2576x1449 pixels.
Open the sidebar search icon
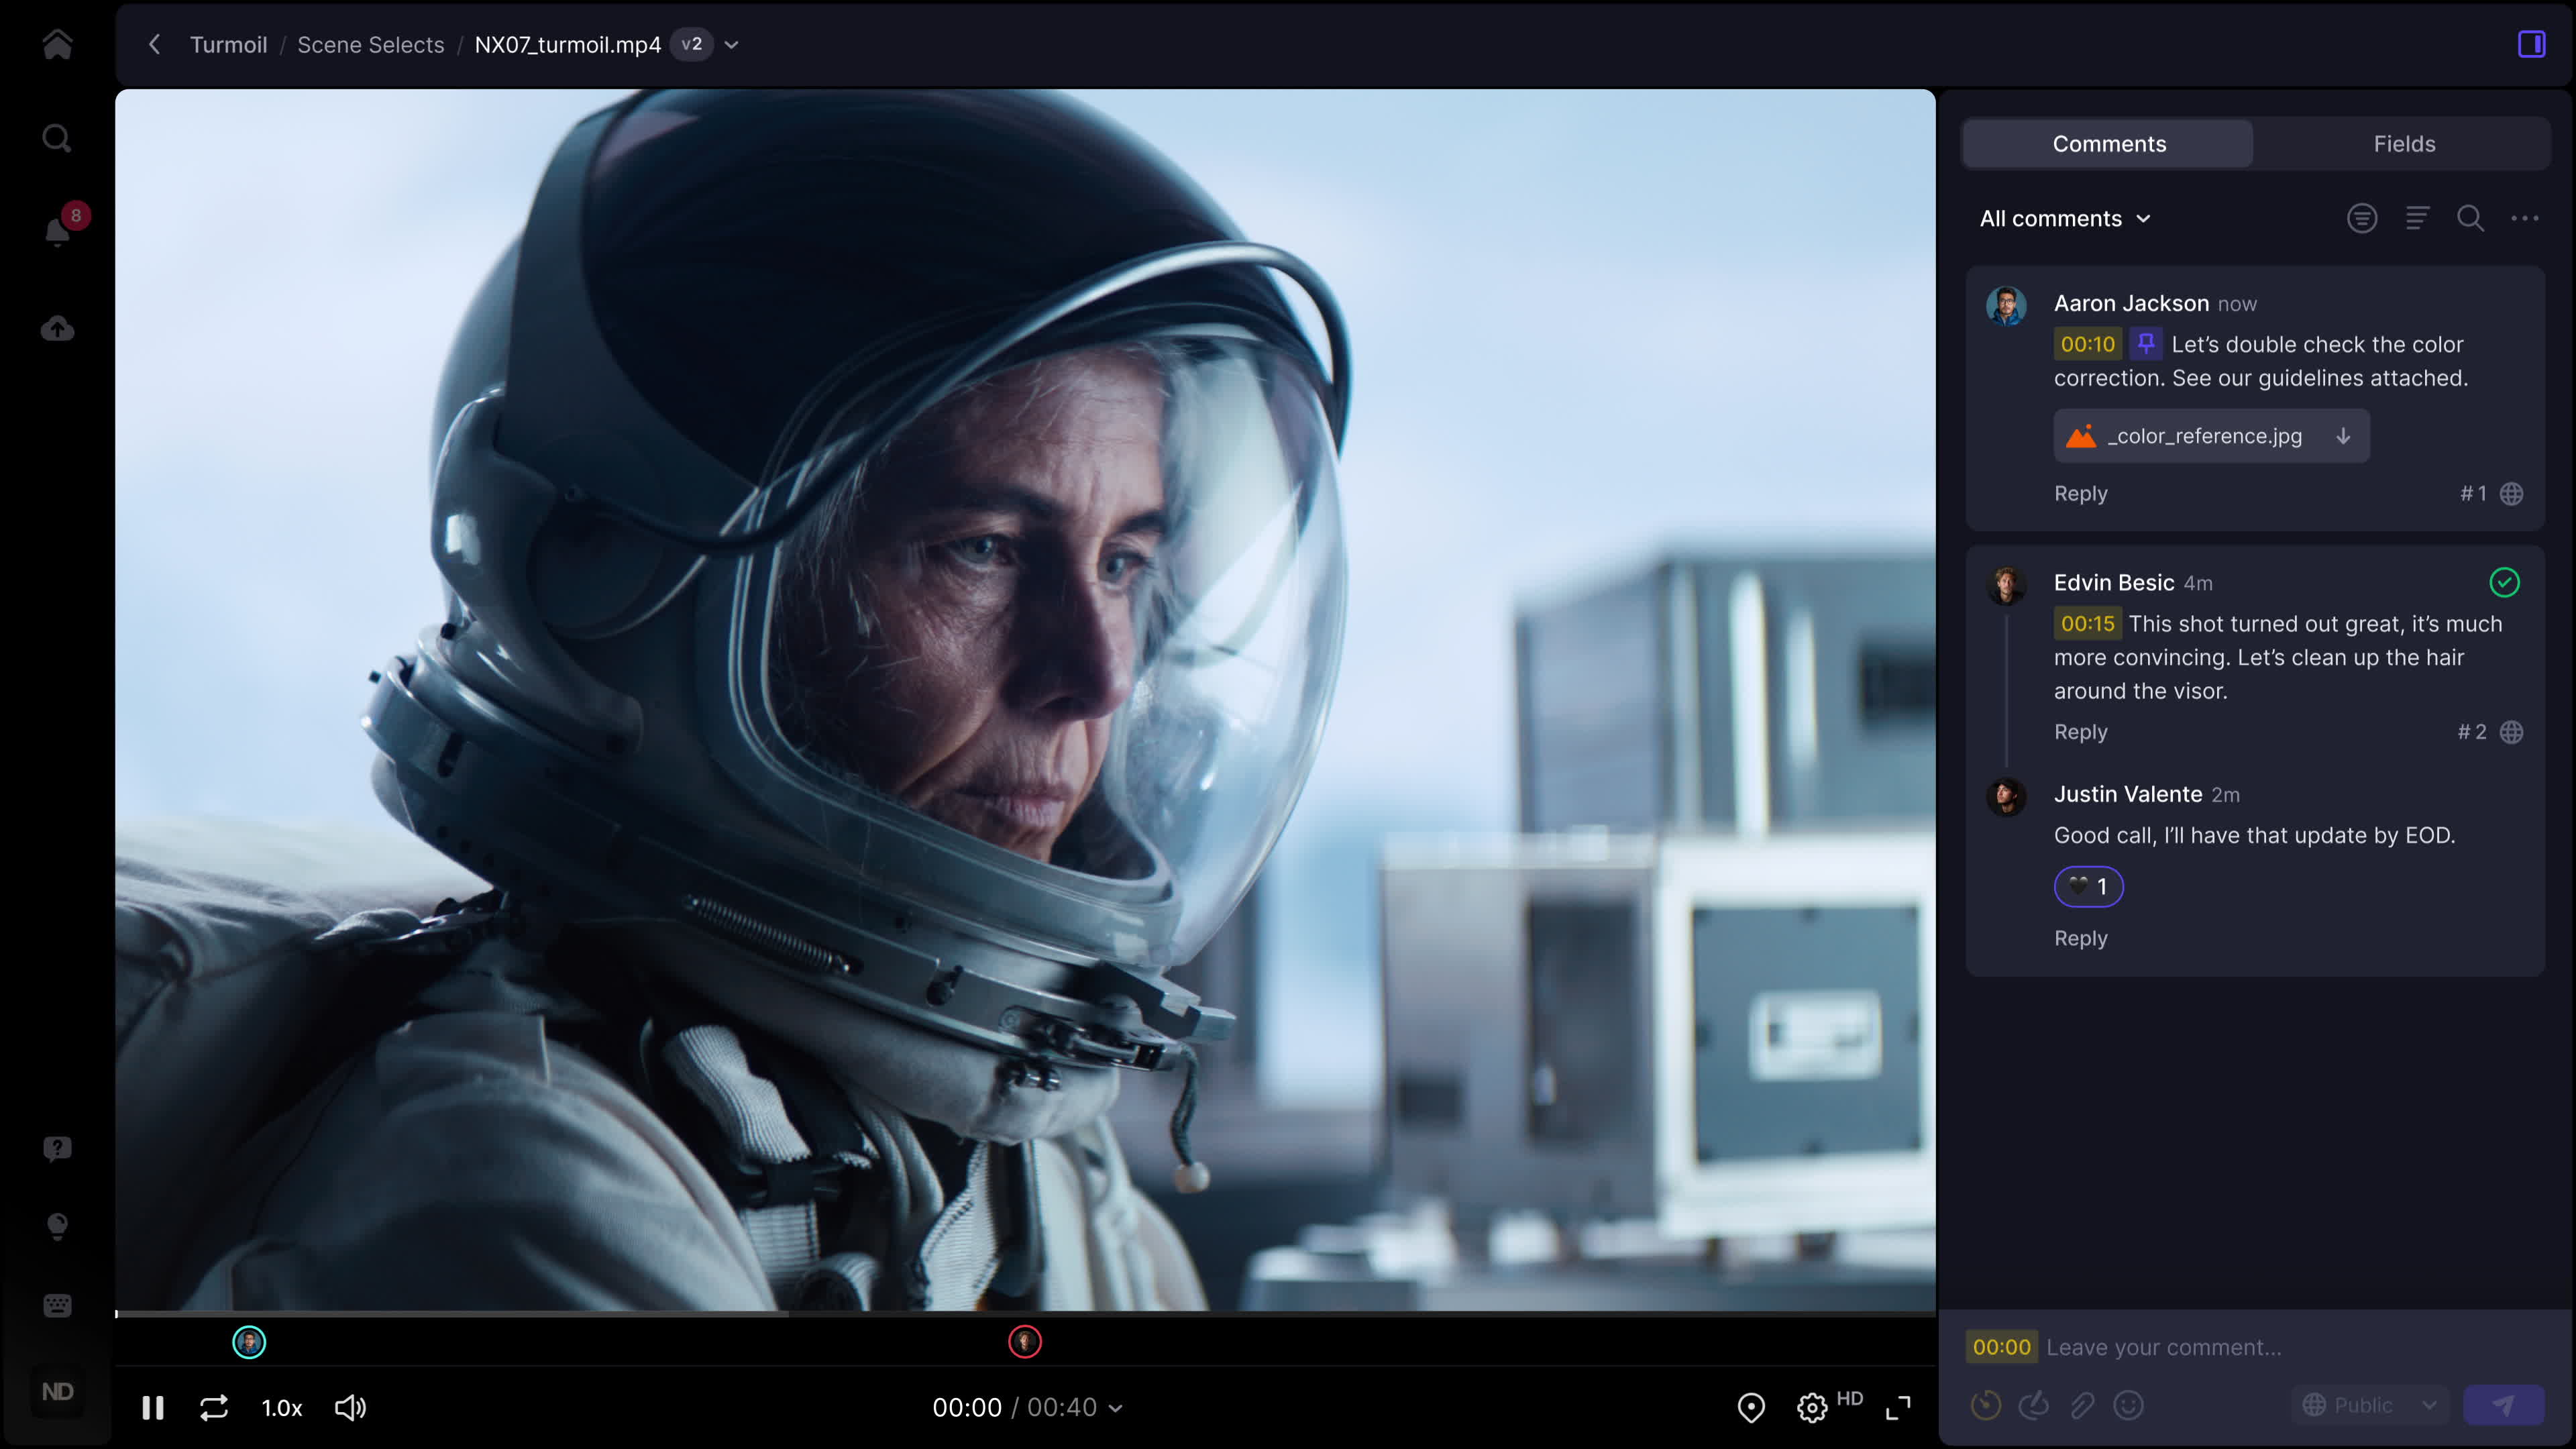[57, 138]
